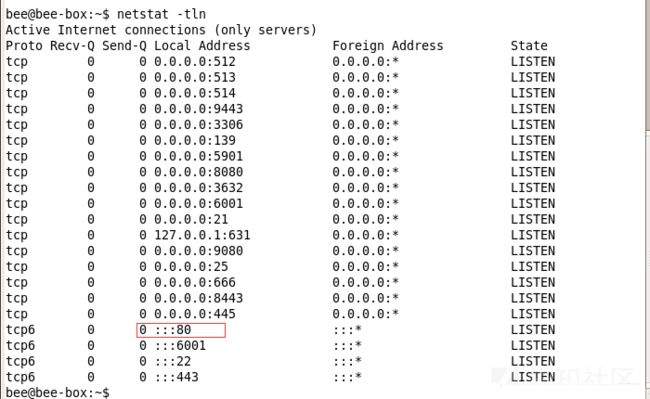Click the :::443 tcp6 address
The image size is (650, 399).
(177, 377)
